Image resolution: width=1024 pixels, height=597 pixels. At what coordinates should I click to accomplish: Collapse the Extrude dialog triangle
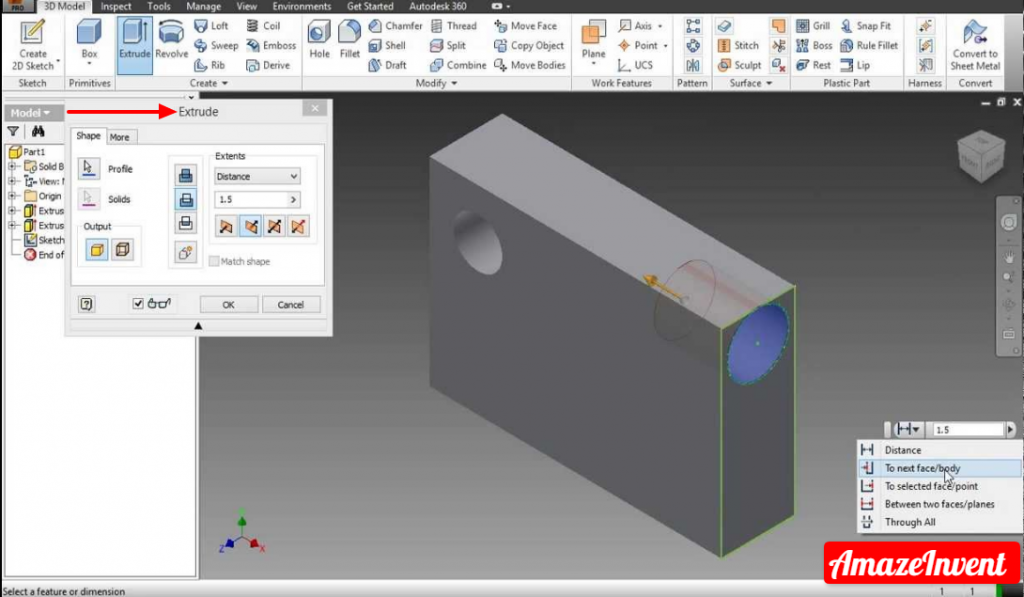coord(198,325)
